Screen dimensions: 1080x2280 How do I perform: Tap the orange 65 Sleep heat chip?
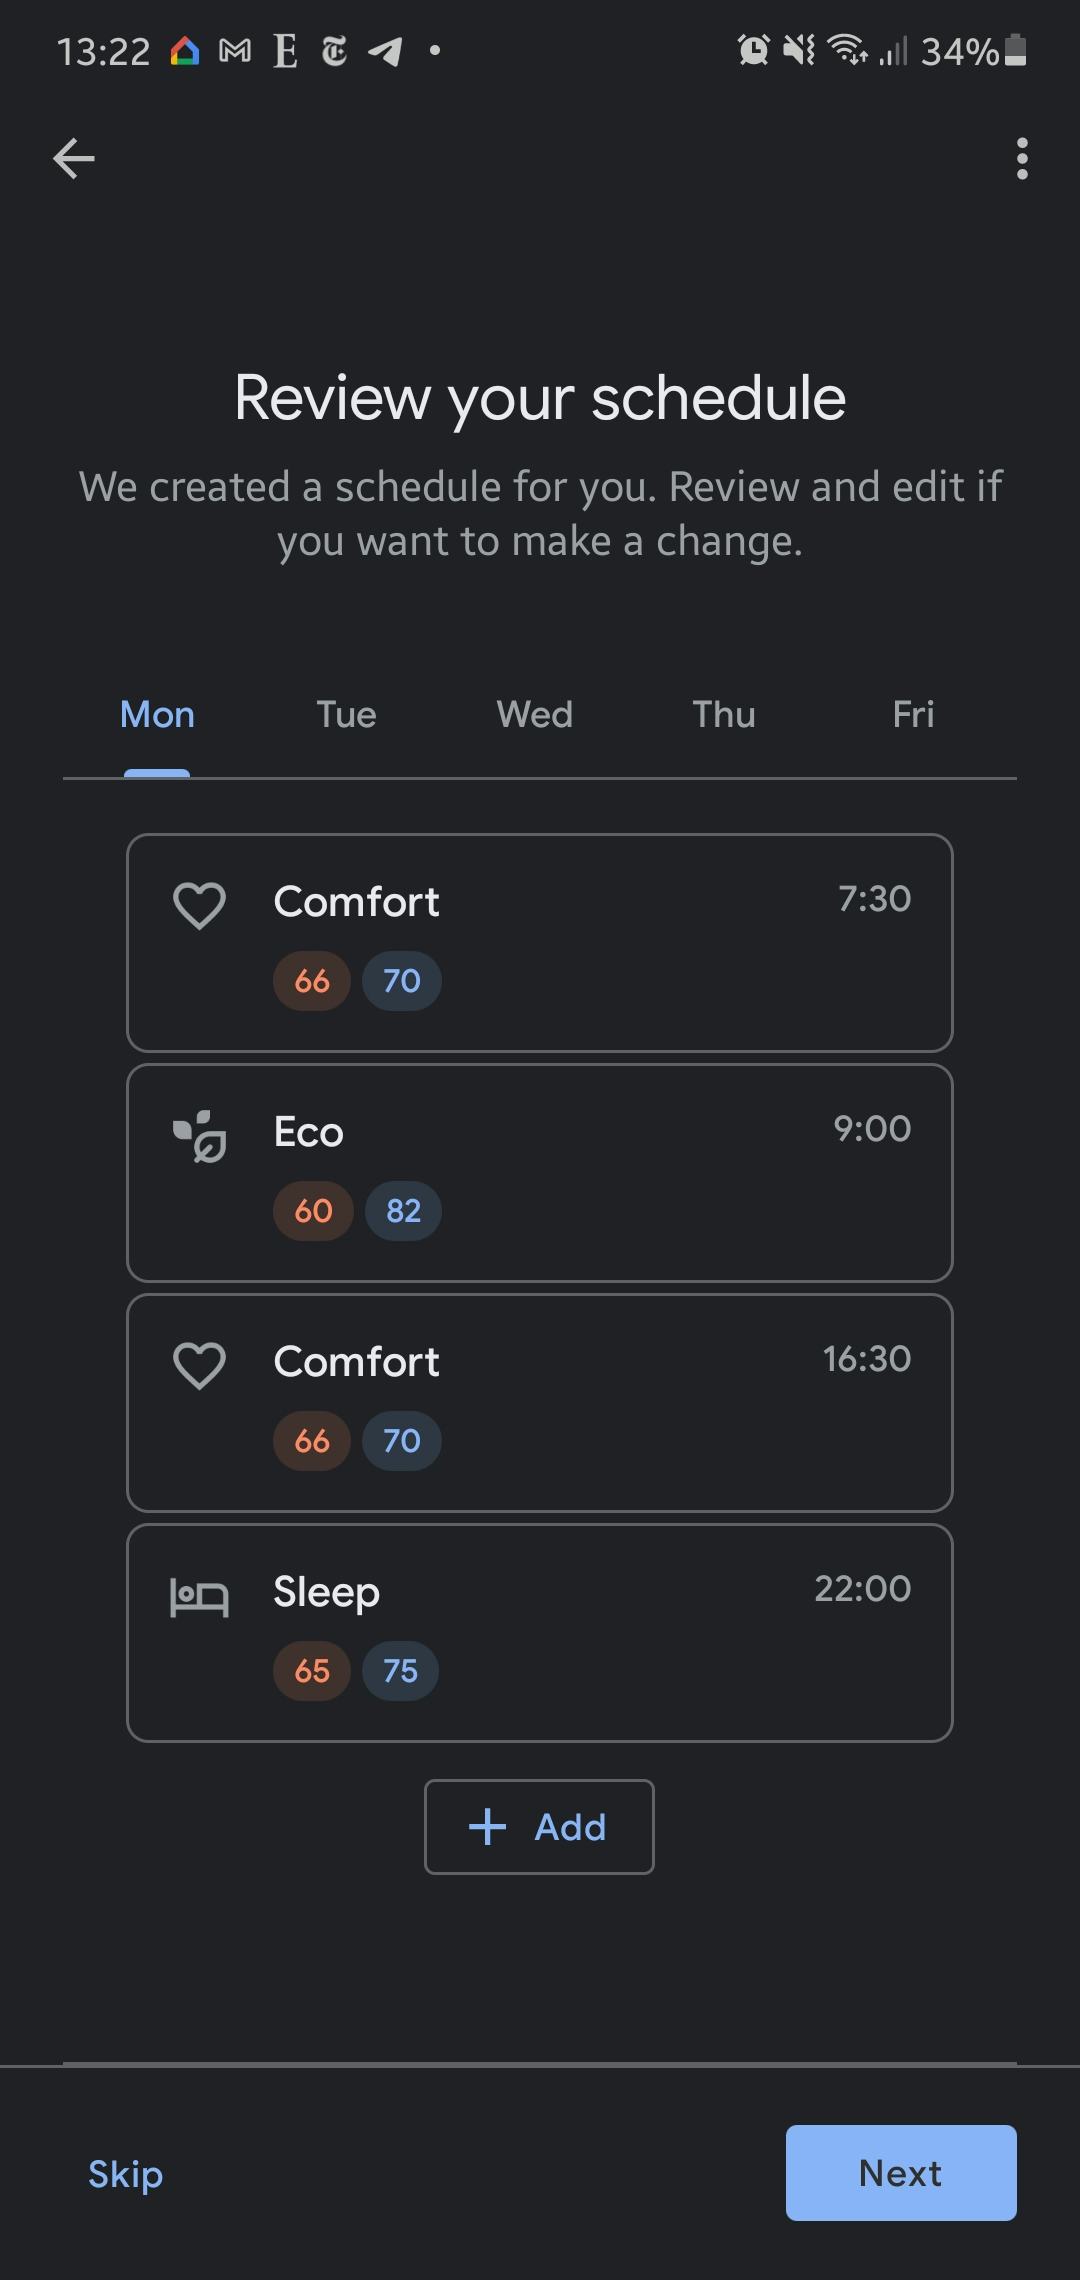coord(312,1671)
